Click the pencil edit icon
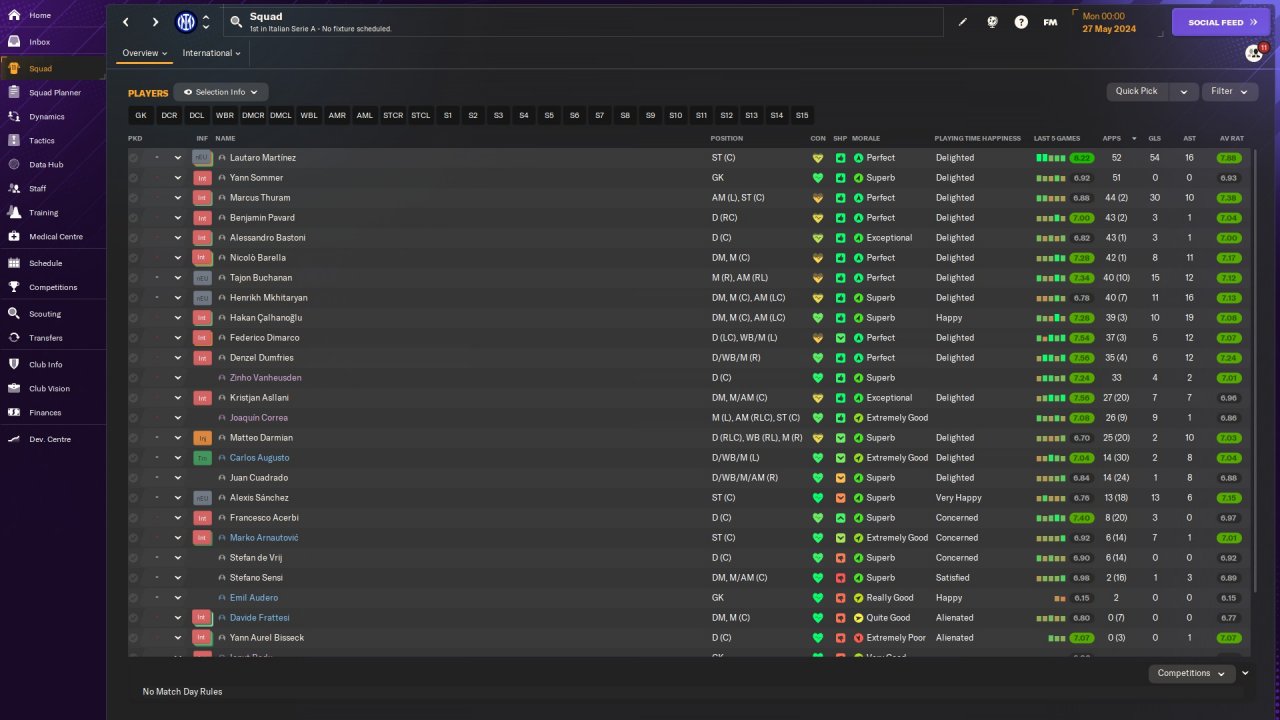The height and width of the screenshot is (720, 1280). [x=963, y=22]
